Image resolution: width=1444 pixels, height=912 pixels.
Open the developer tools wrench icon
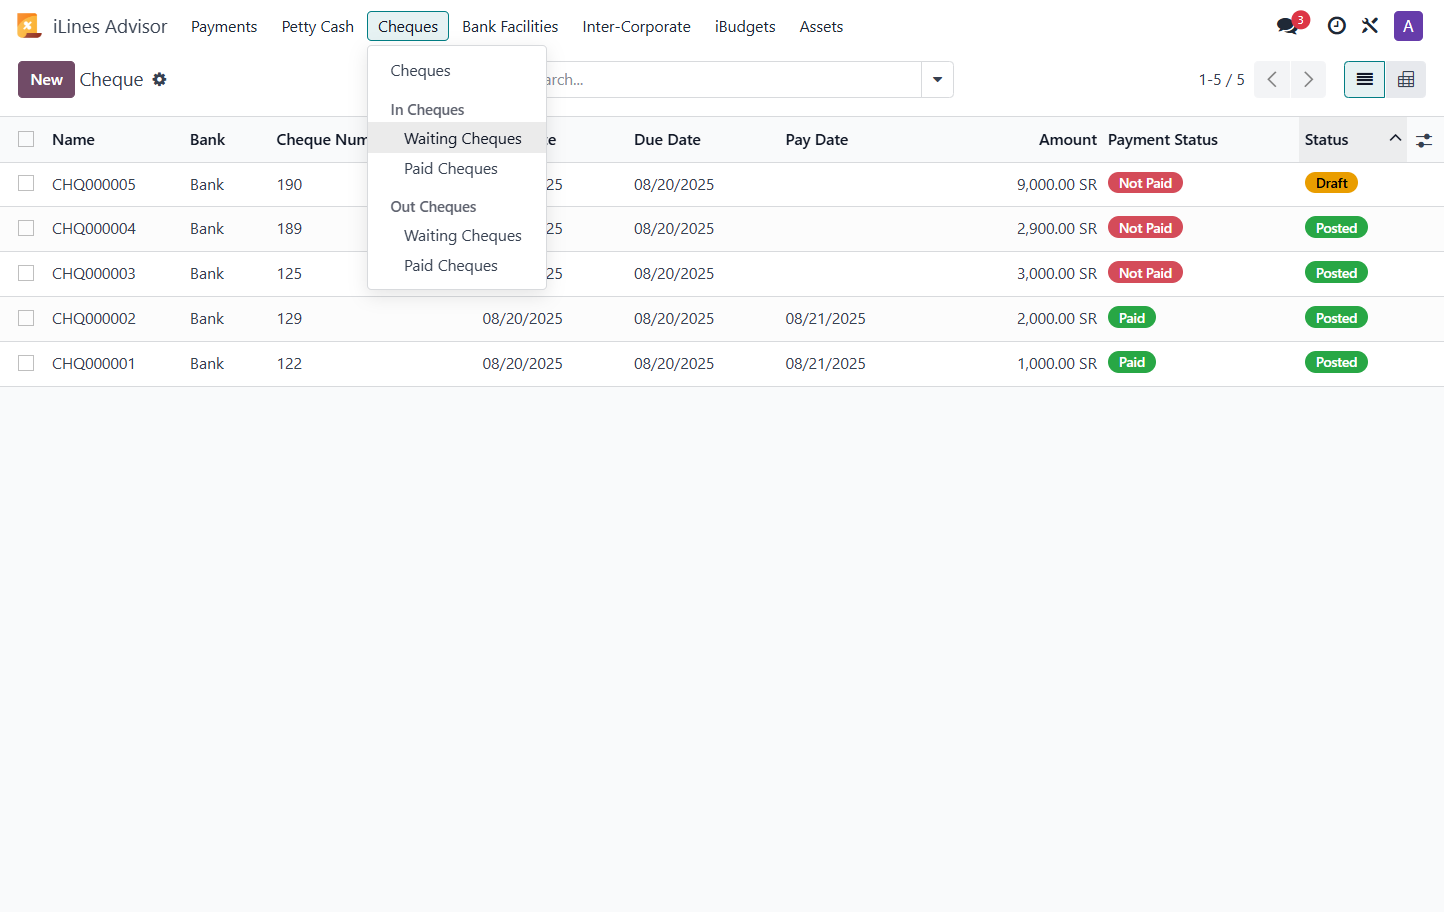coord(1370,26)
